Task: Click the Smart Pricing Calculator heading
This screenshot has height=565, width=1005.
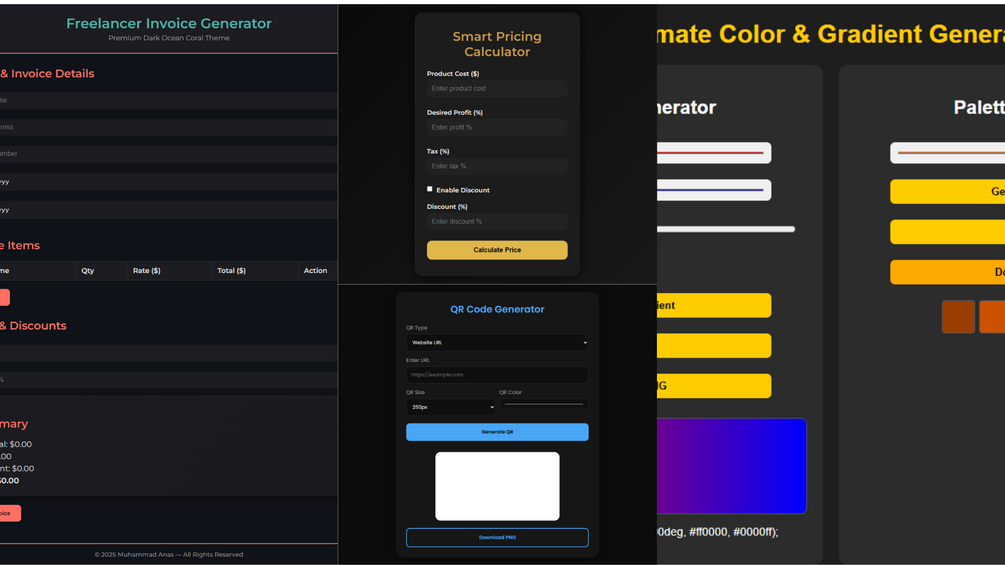Action: coord(497,44)
